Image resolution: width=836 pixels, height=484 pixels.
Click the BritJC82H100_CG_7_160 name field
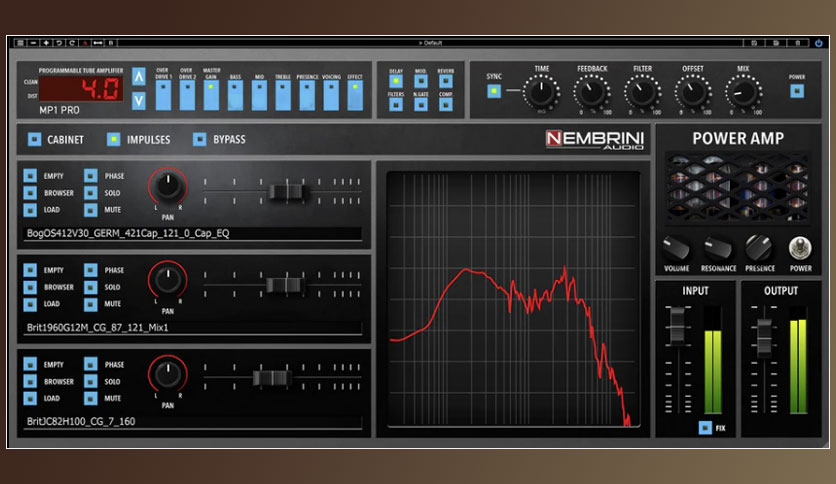pos(193,422)
